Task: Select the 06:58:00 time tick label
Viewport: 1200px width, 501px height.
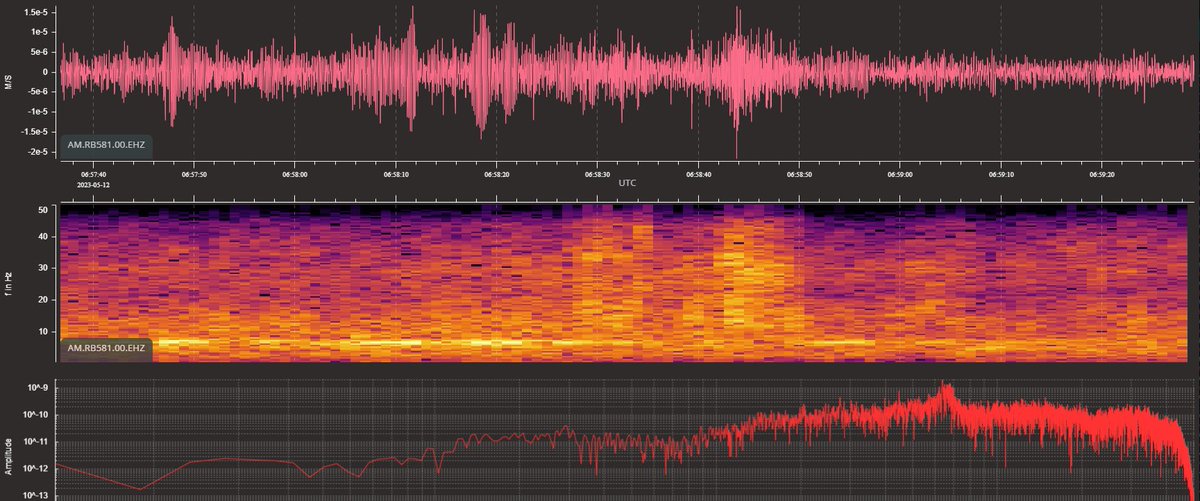Action: [295, 173]
